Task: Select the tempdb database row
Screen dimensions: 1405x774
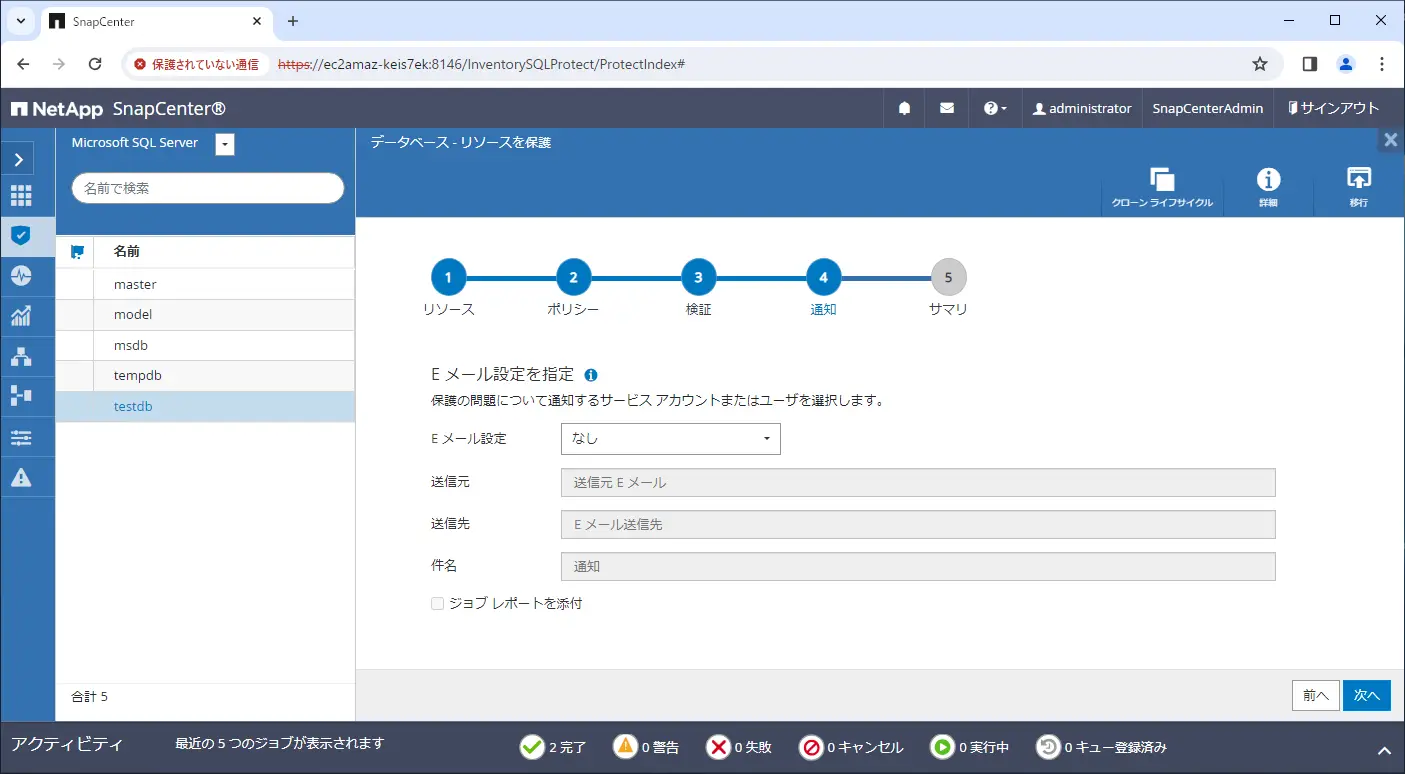Action: [x=205, y=376]
